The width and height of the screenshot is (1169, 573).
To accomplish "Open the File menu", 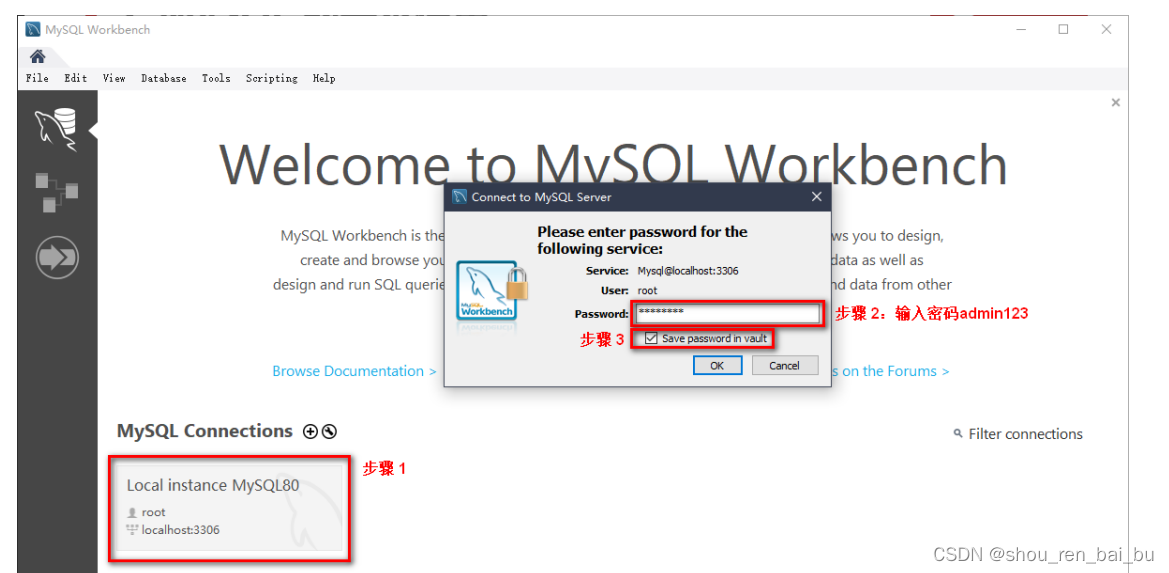I will click(37, 78).
